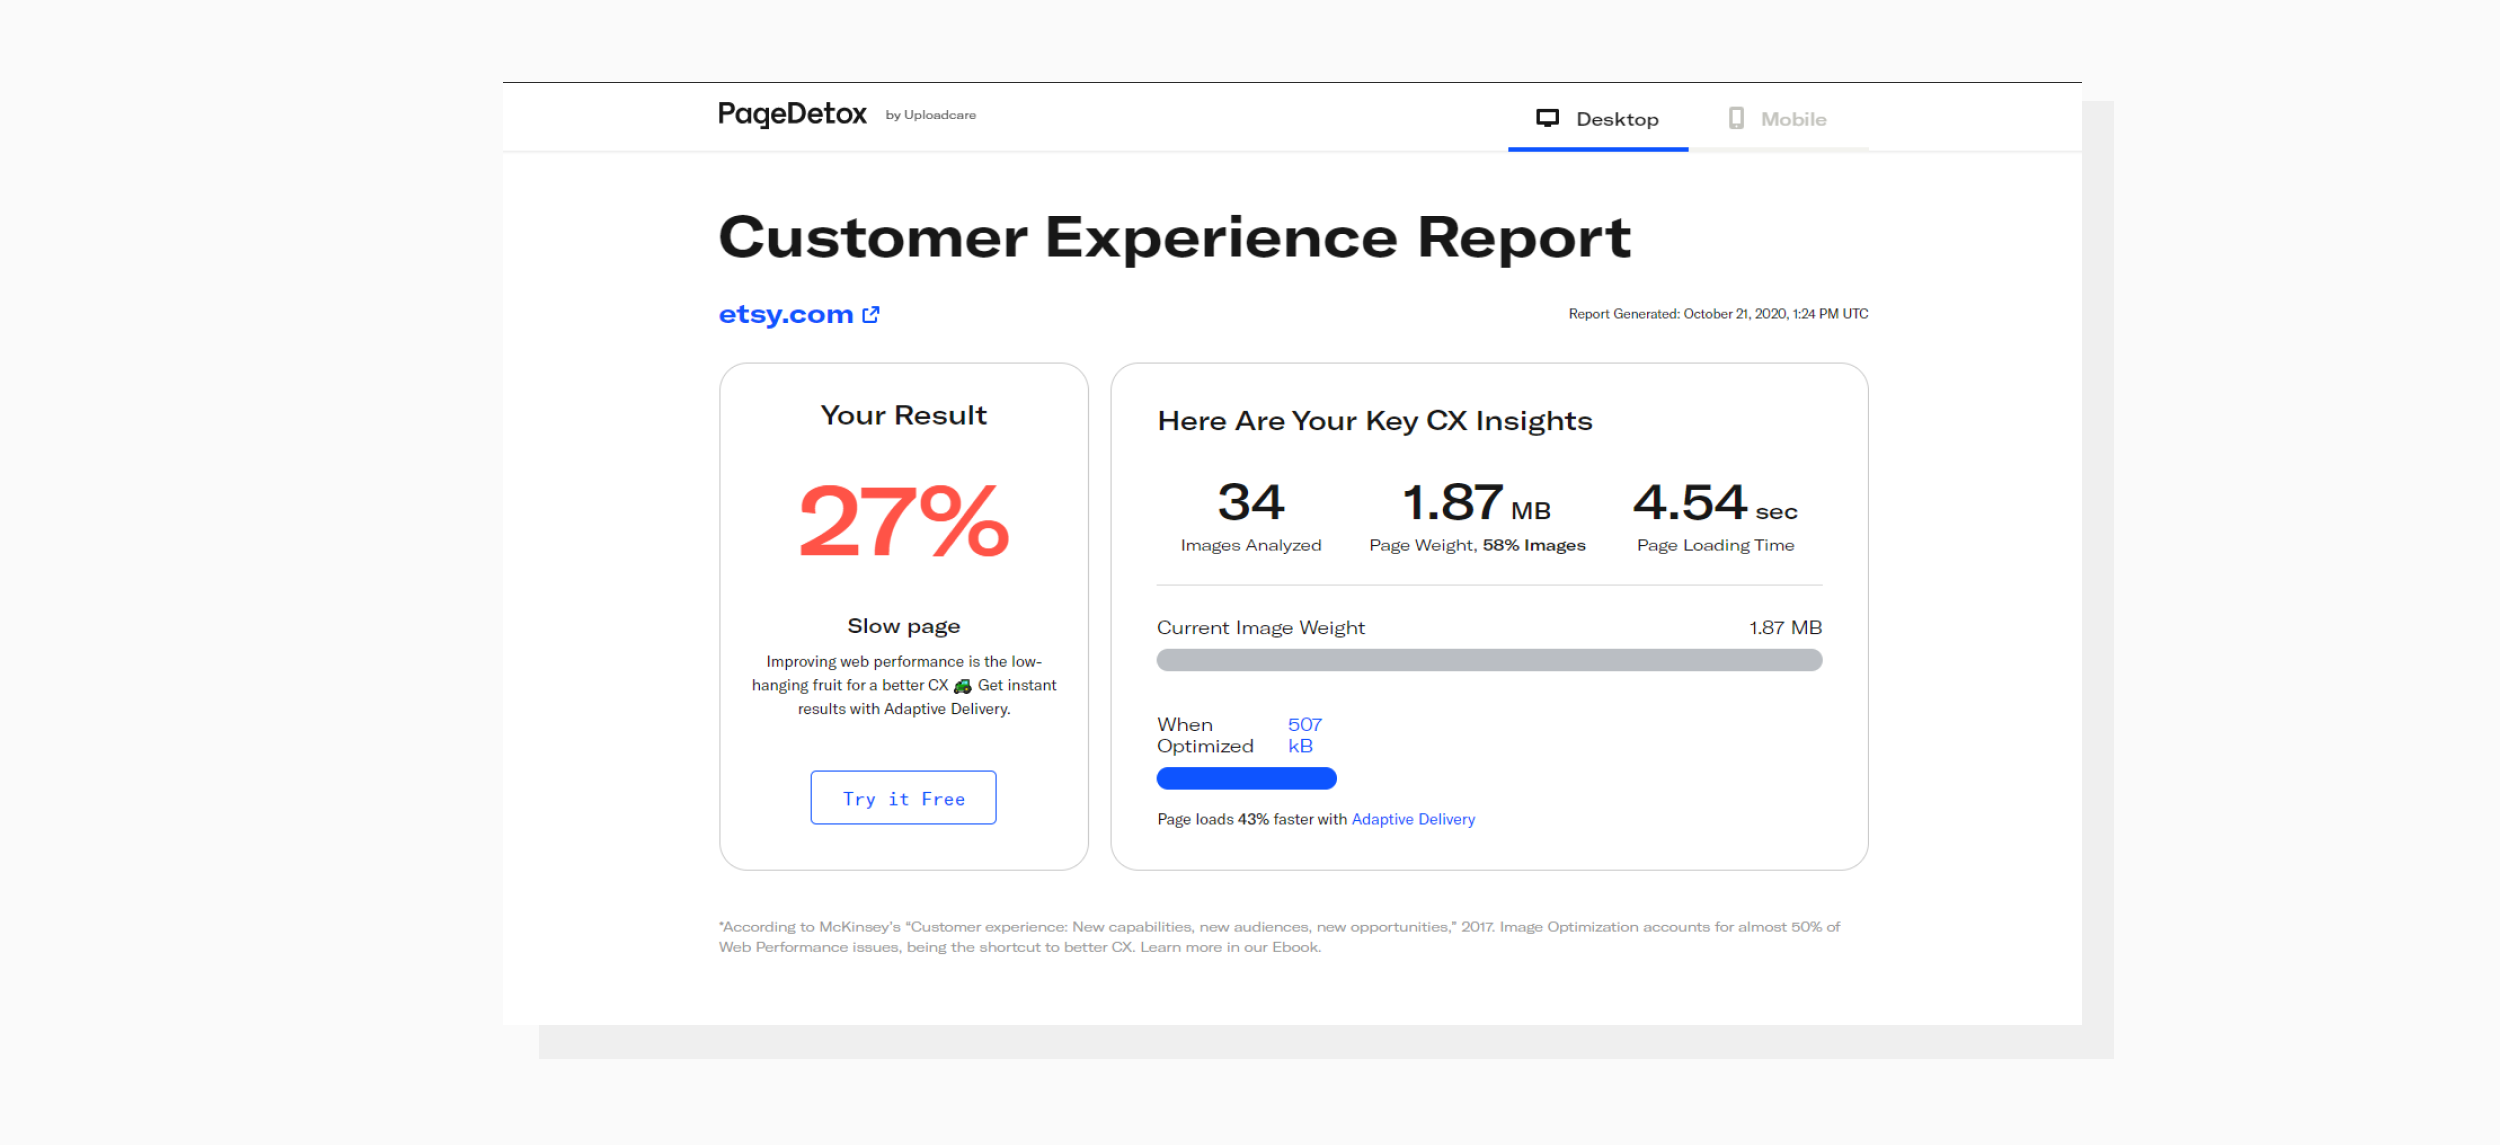Open the Adaptive Delivery link
Image resolution: width=2500 pixels, height=1145 pixels.
click(1413, 818)
